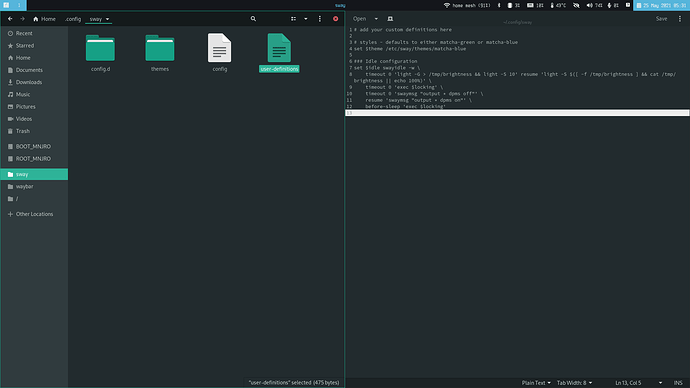Screen dimensions: 690x388
Task: Open Other Locations in the sidebar
Action: click(34, 214)
